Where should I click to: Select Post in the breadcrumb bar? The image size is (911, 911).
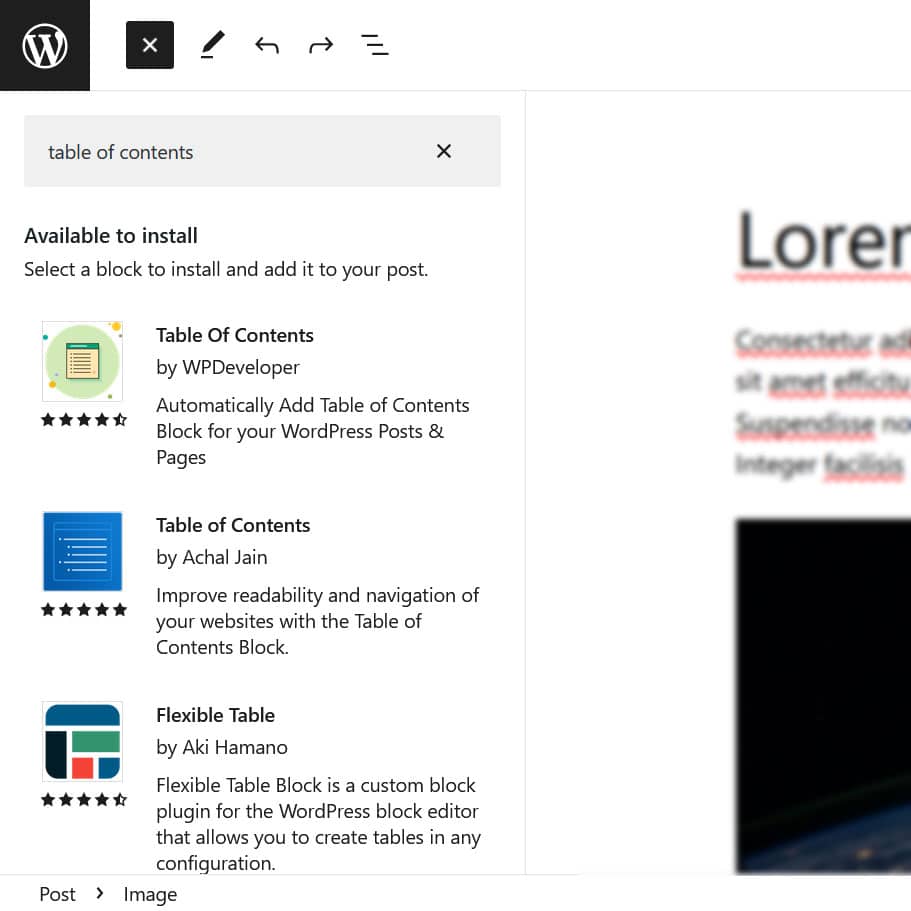(x=57, y=894)
